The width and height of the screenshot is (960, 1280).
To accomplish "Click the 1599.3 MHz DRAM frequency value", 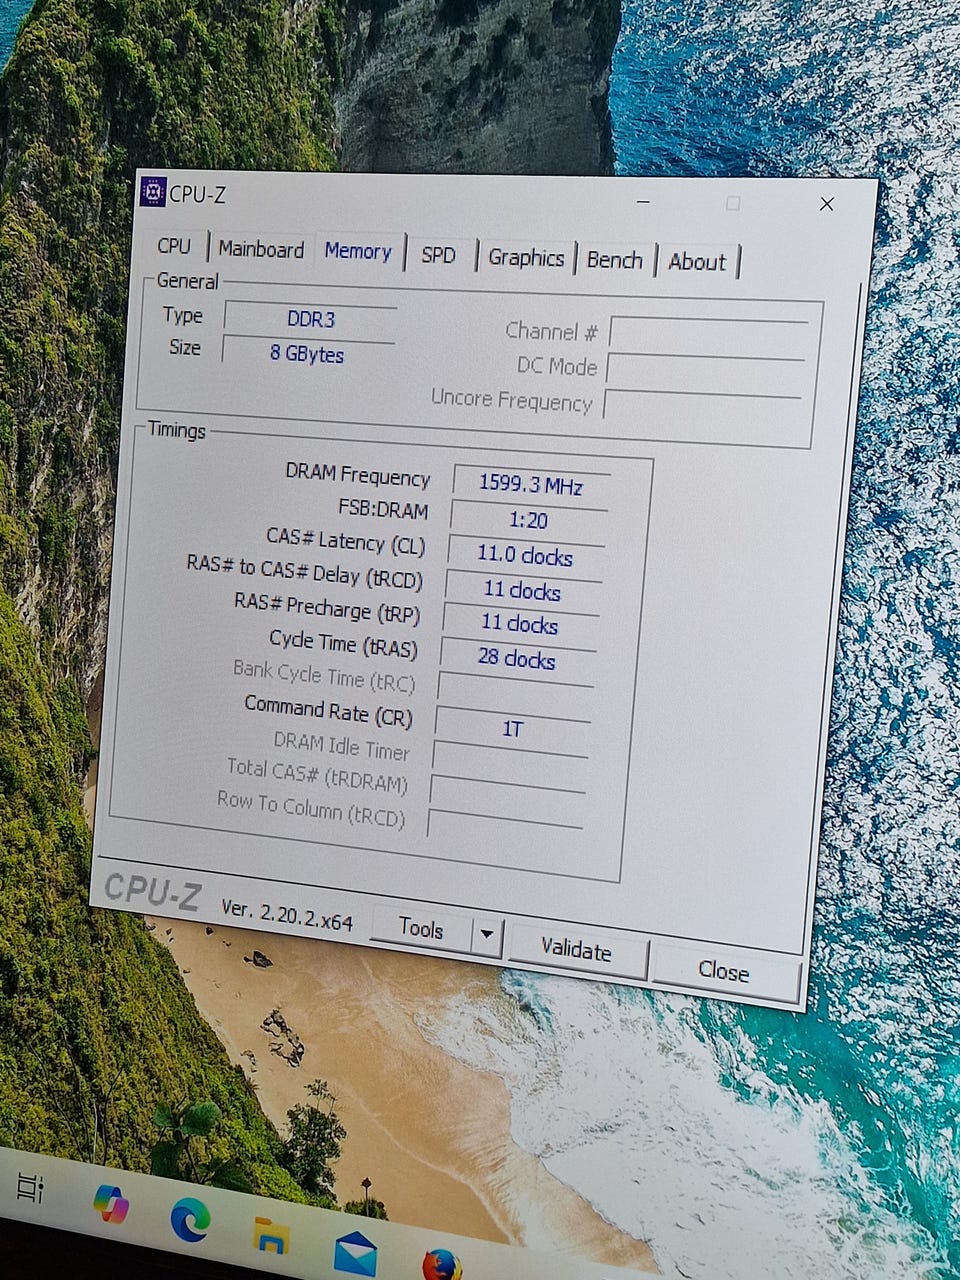I will [531, 485].
